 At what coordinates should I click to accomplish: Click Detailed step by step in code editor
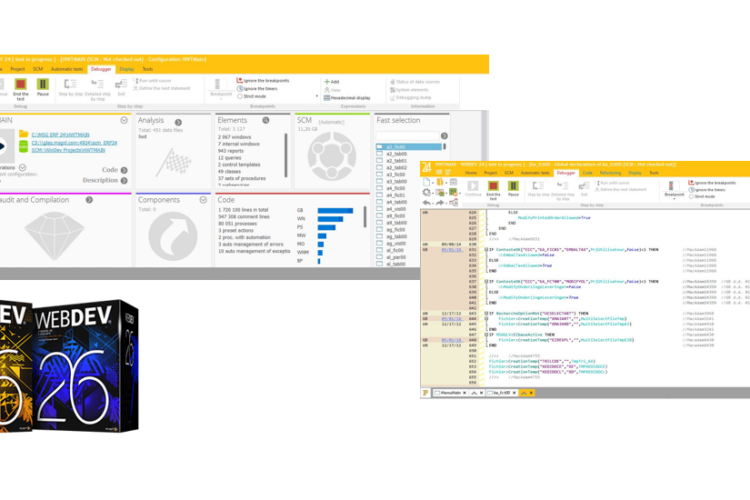[562, 189]
